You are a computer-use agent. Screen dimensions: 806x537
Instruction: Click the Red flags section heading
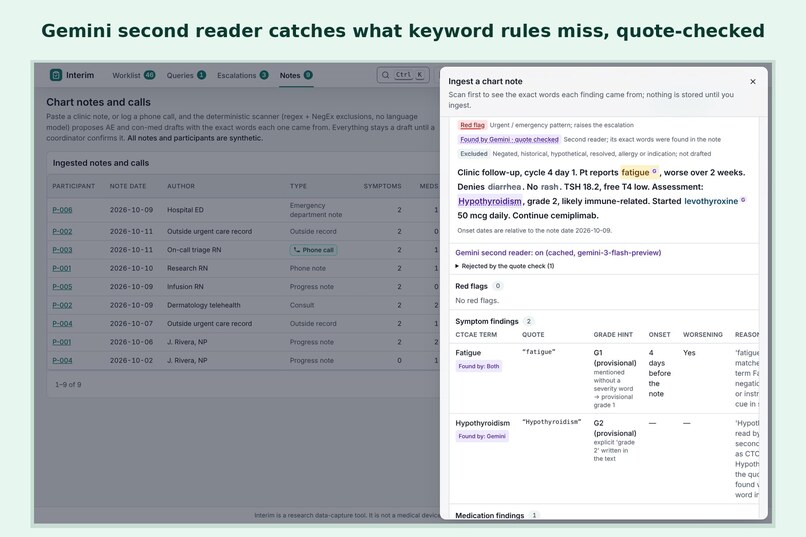[x=471, y=286]
